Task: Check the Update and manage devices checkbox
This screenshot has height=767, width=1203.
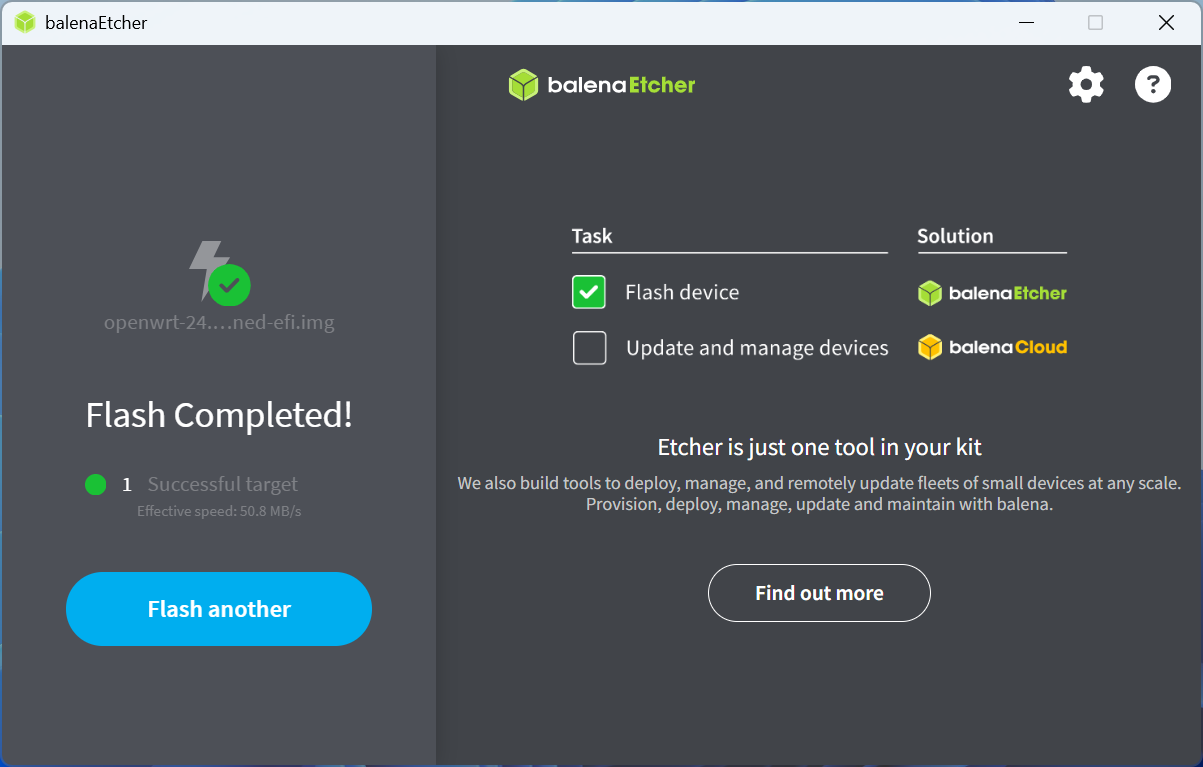Action: coord(589,348)
